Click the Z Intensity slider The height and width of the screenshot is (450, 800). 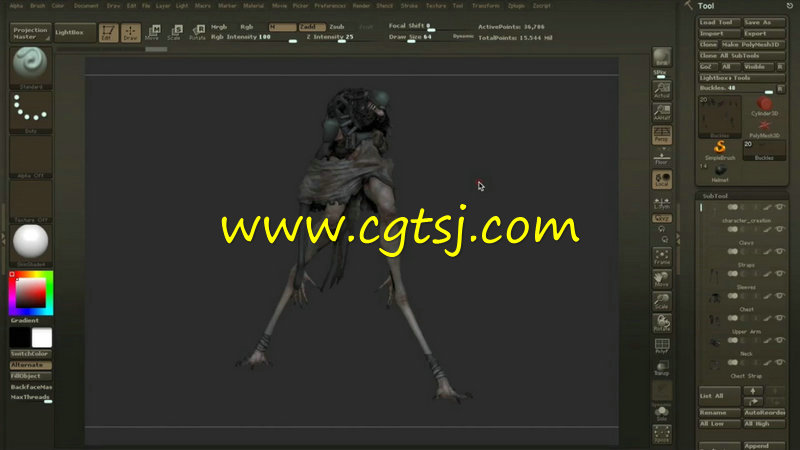(x=330, y=37)
